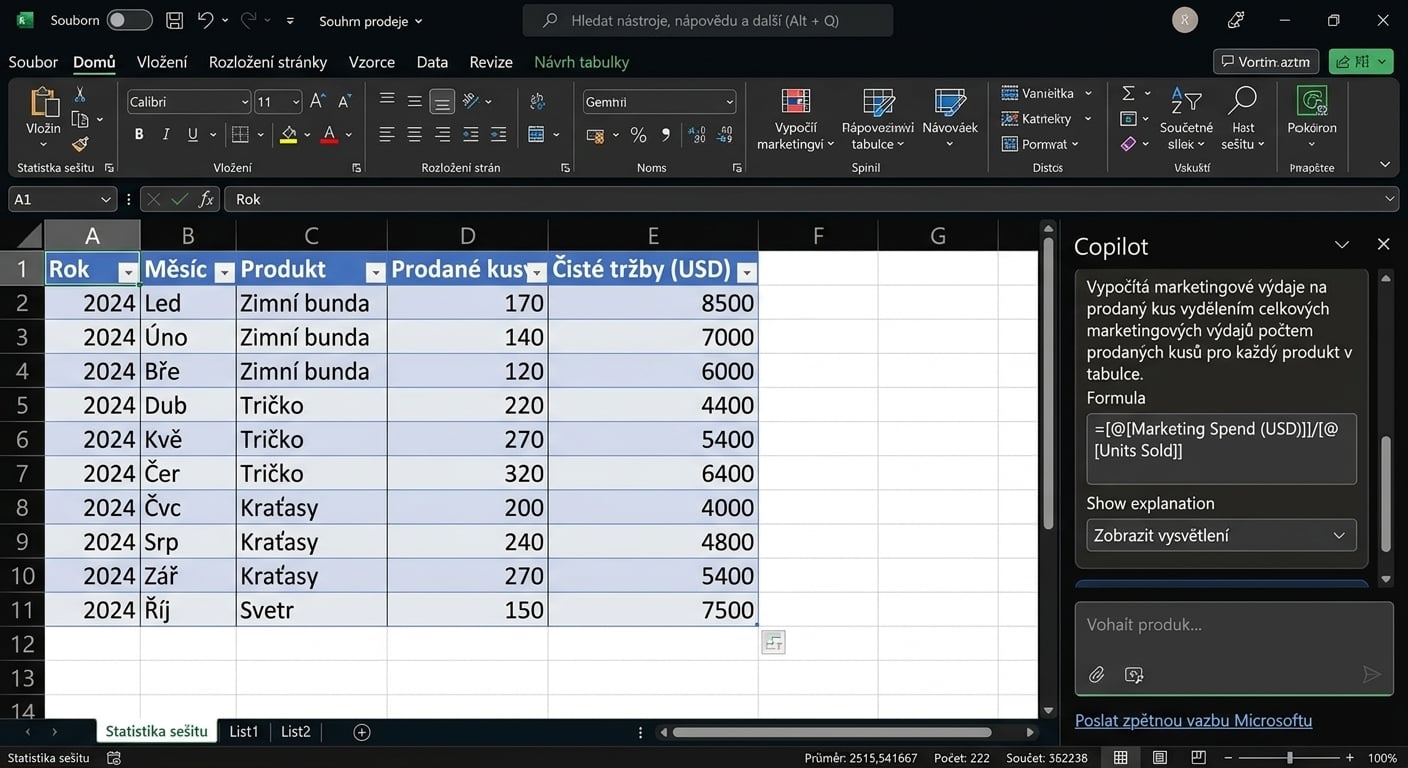Open the Produkt column filter dropdown
The width and height of the screenshot is (1408, 768).
pyautogui.click(x=375, y=271)
